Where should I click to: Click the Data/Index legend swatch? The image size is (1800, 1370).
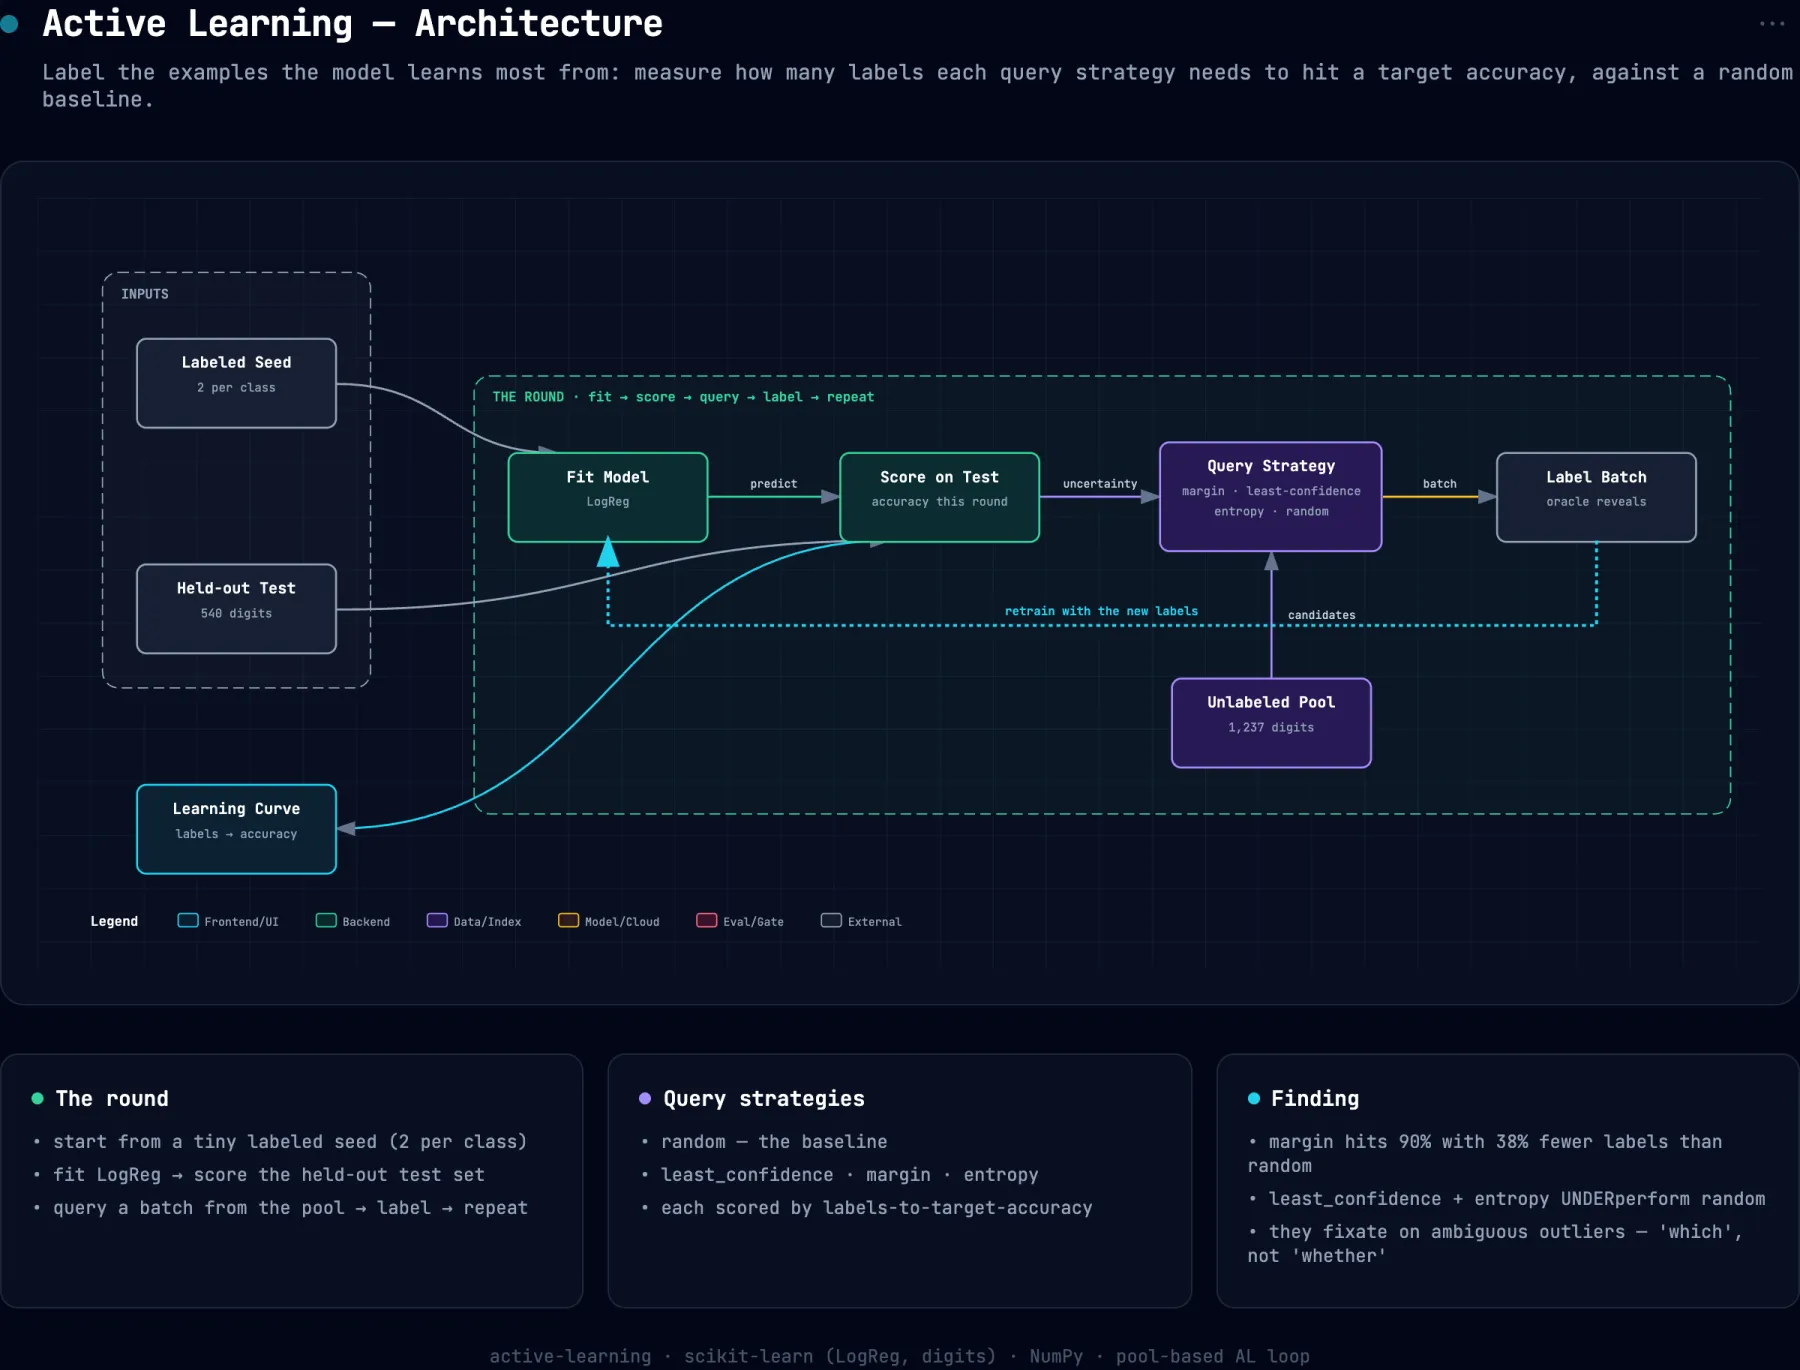437,920
